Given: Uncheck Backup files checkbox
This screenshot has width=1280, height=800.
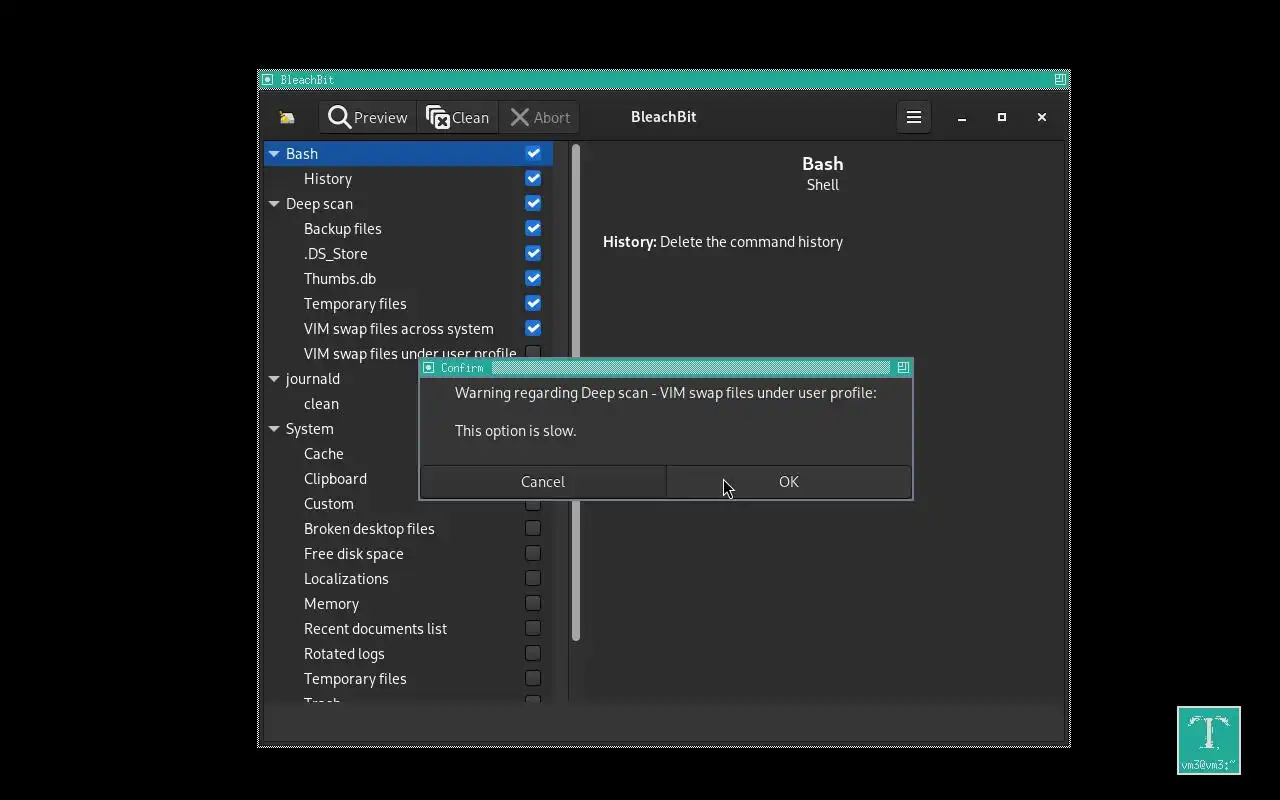Looking at the screenshot, I should point(533,228).
